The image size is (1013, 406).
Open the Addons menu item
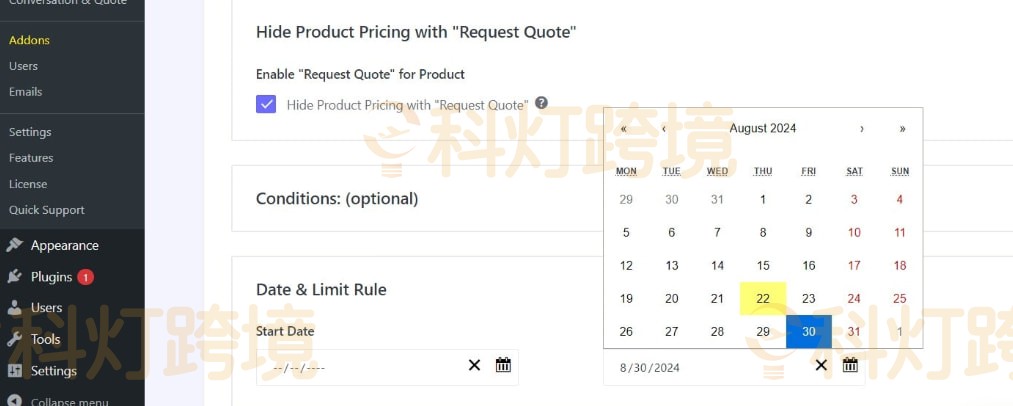pos(29,40)
